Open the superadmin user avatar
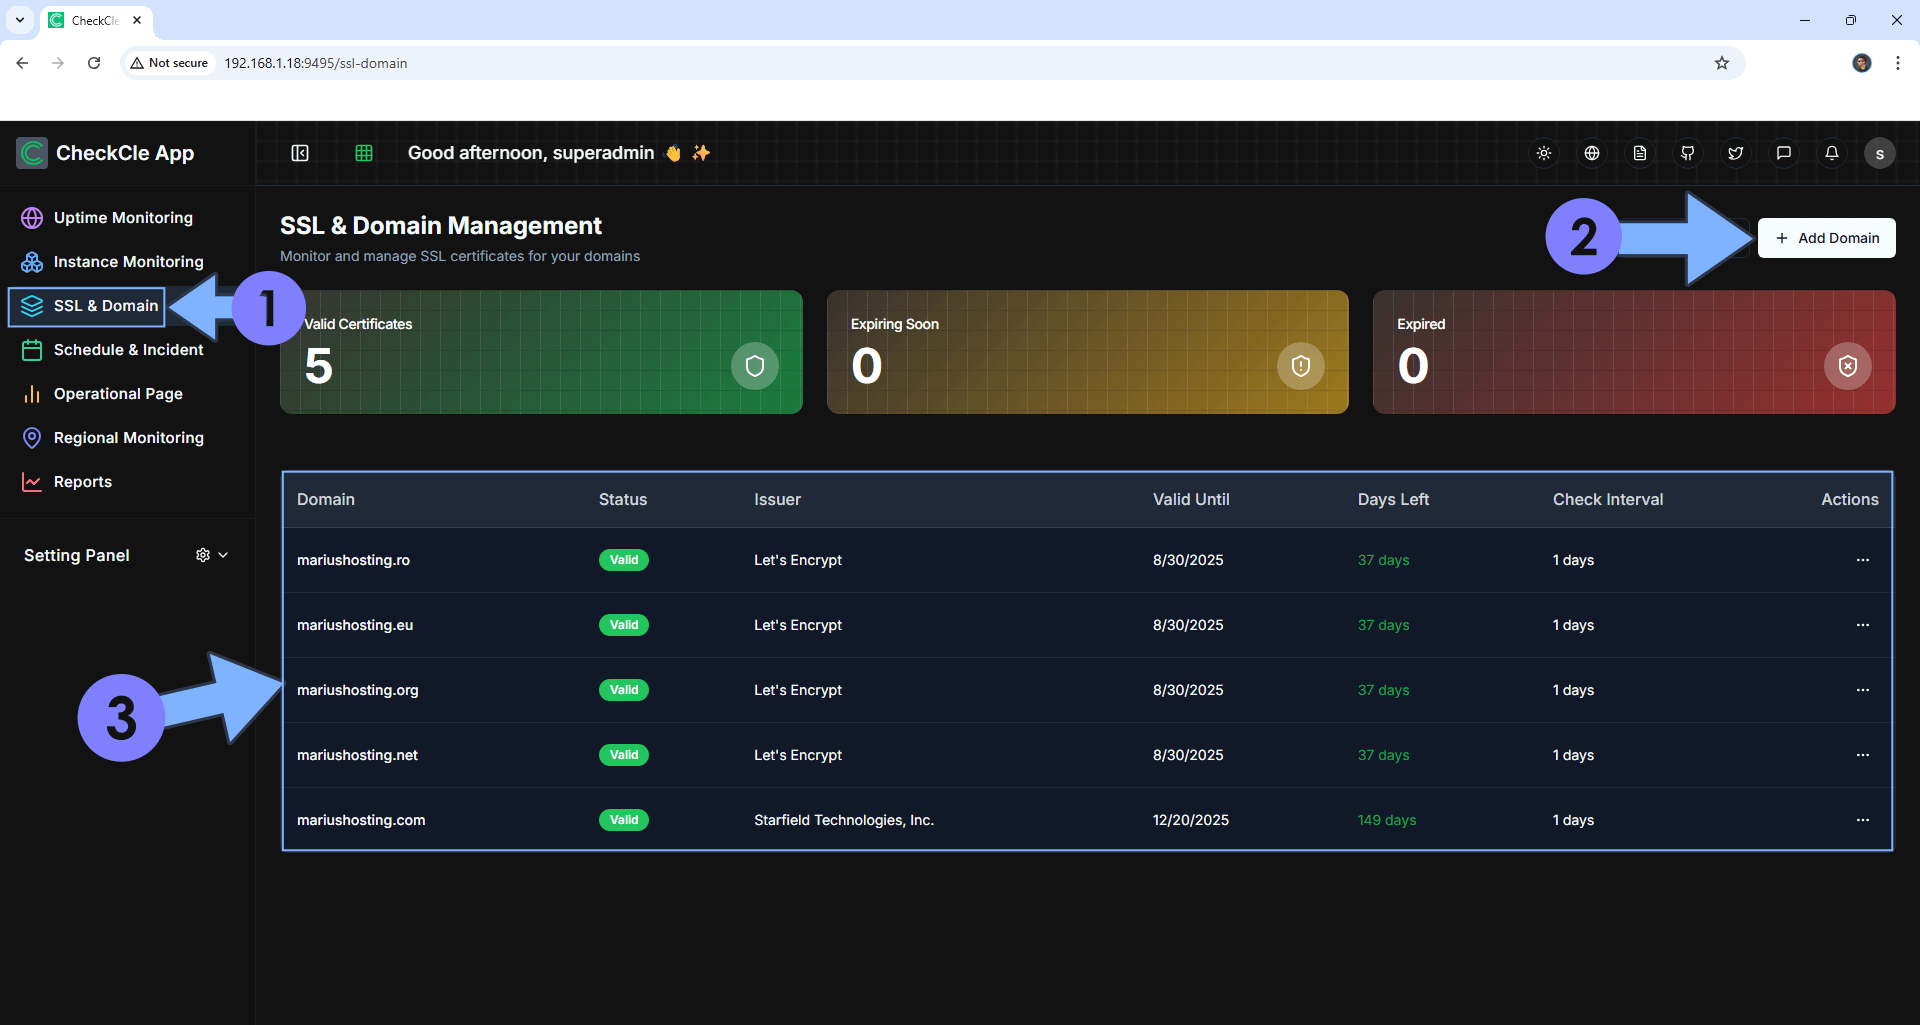This screenshot has width=1920, height=1025. pos(1880,153)
